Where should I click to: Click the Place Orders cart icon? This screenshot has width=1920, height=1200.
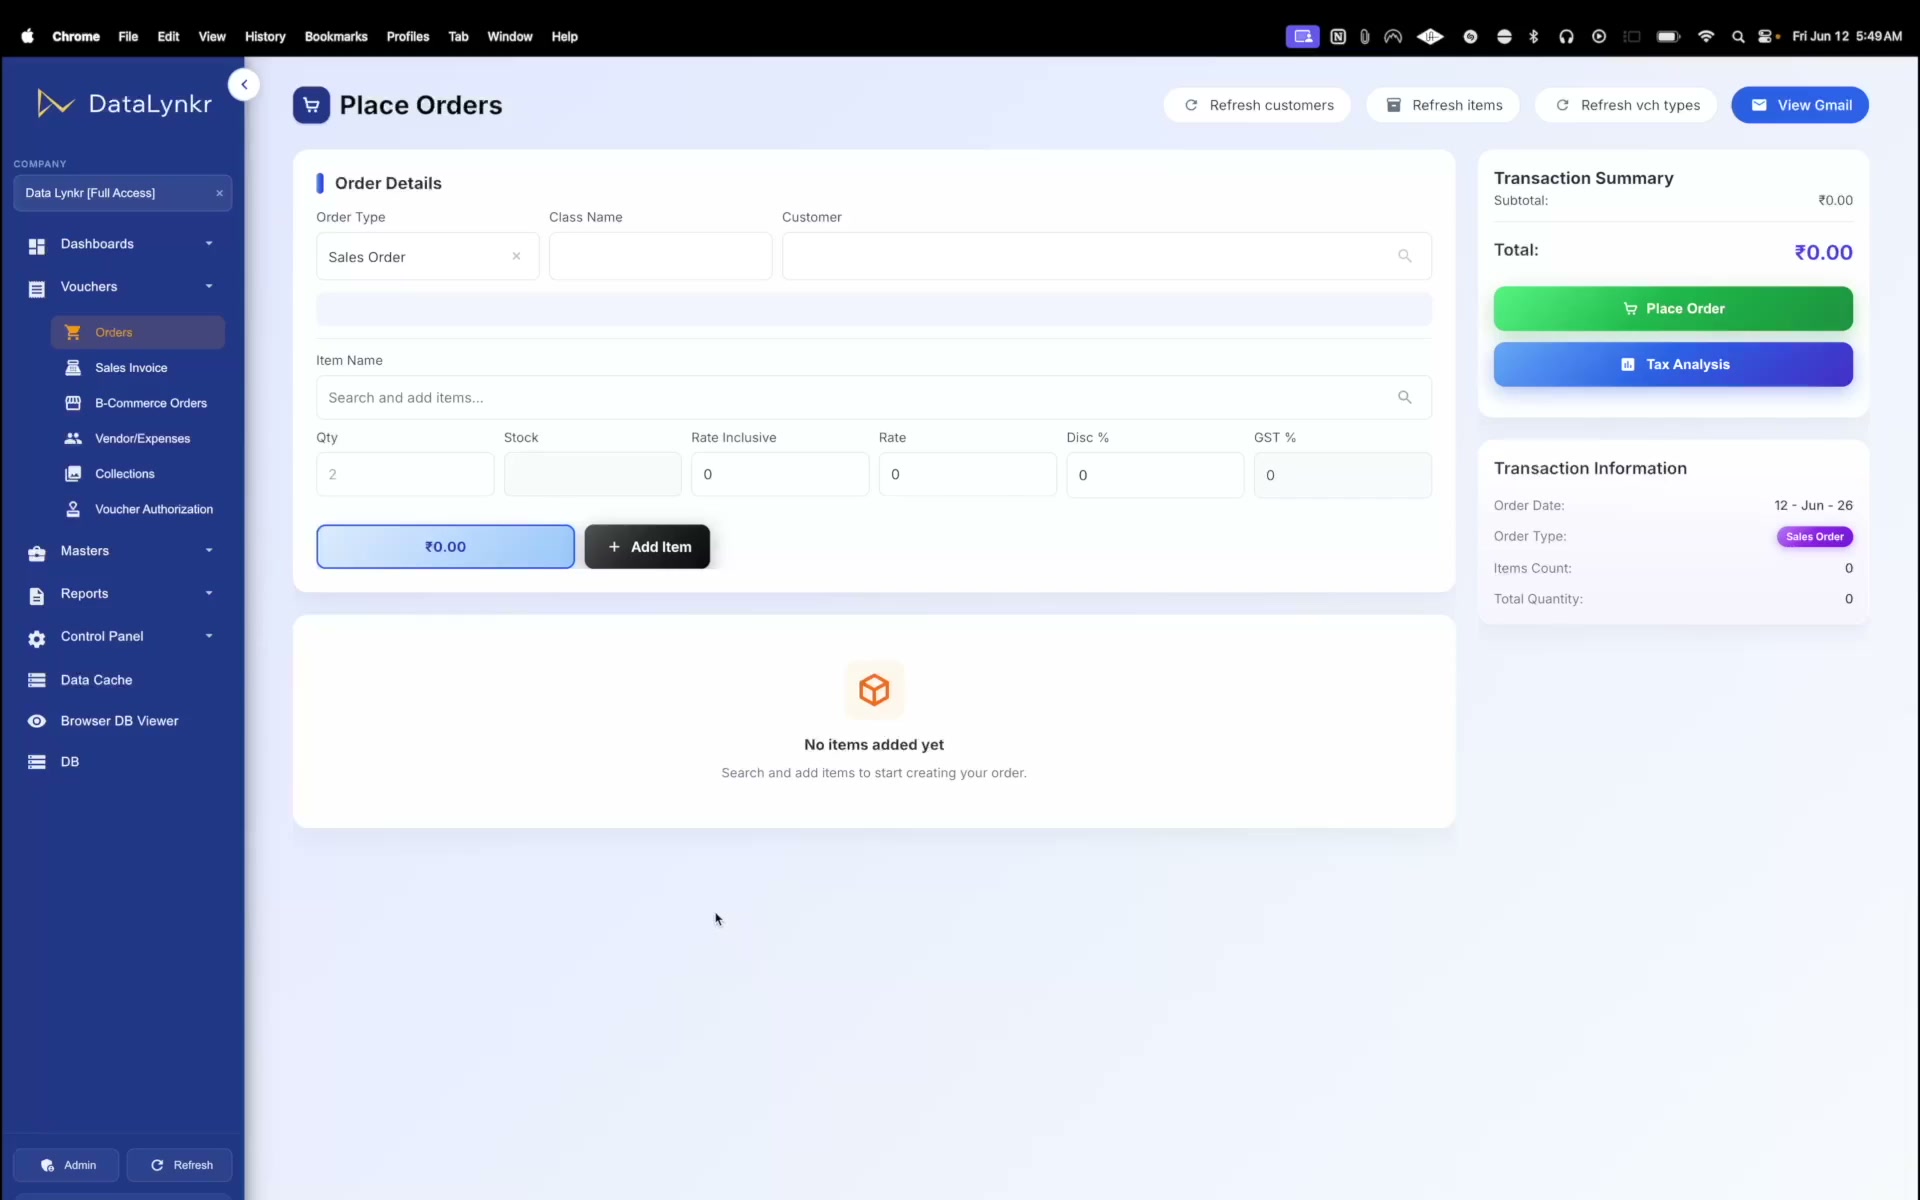click(x=311, y=105)
